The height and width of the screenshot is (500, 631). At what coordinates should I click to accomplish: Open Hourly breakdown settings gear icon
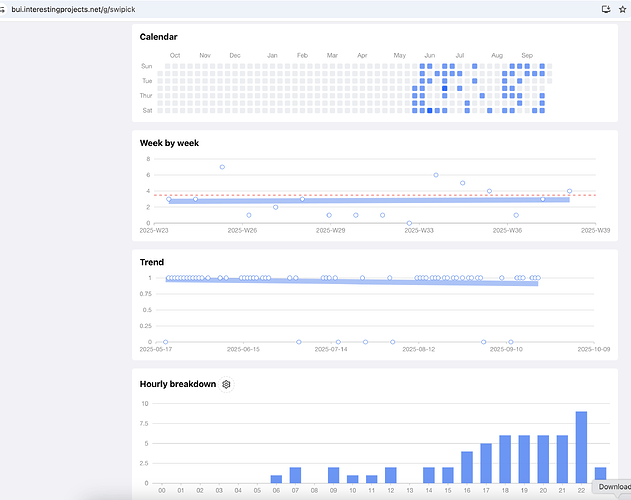pos(226,384)
